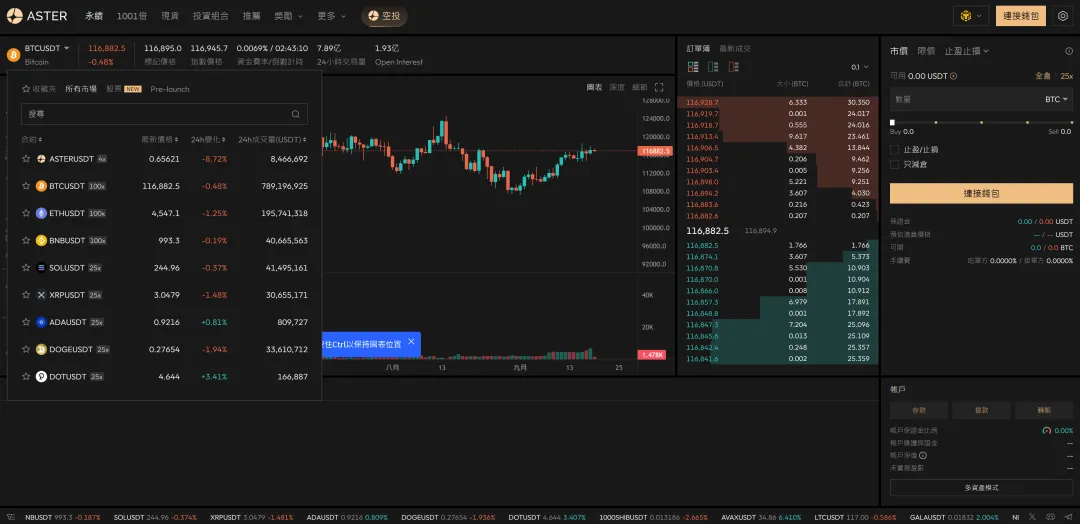
Task: Enable the 止盈/止損 checkbox
Action: pyautogui.click(x=894, y=149)
